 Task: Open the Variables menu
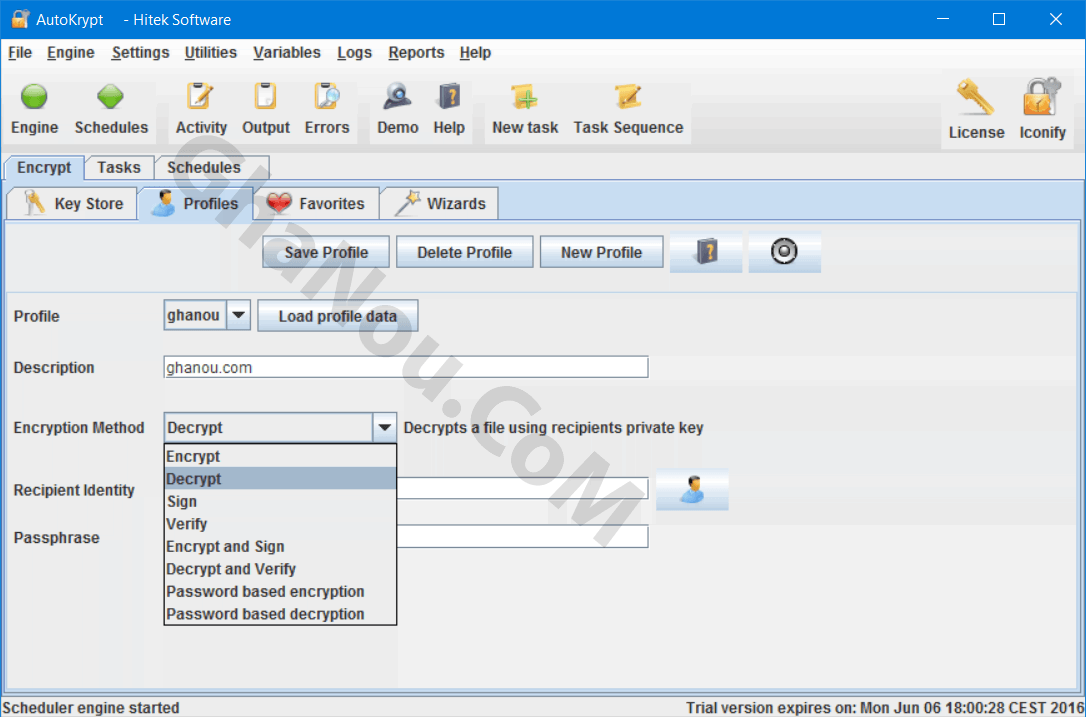click(287, 53)
